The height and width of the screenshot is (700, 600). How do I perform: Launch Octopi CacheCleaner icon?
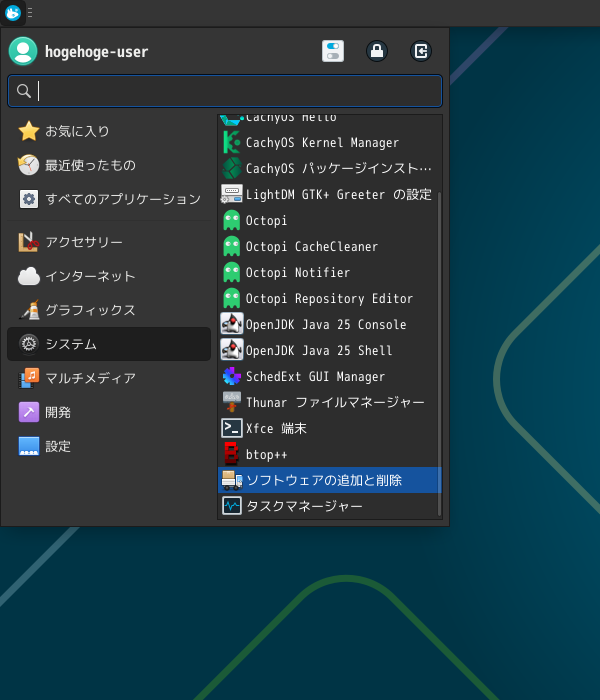click(x=232, y=246)
